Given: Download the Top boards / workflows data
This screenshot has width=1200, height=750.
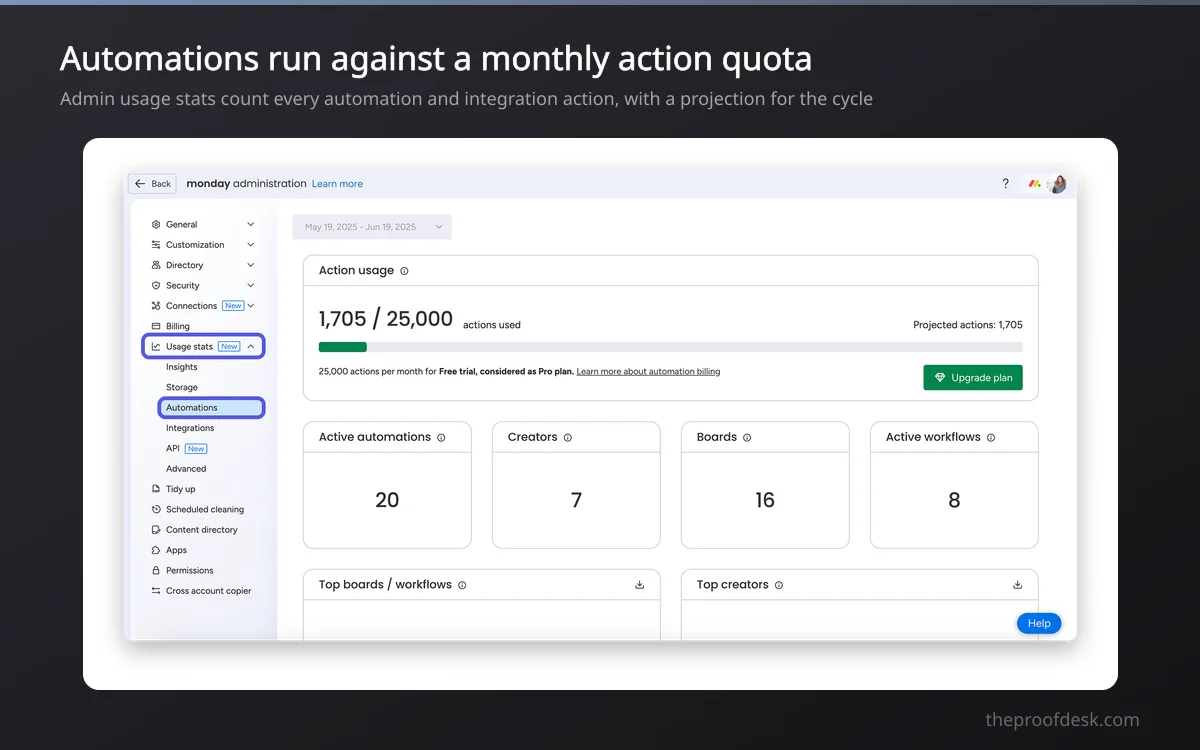Looking at the screenshot, I should coord(640,585).
